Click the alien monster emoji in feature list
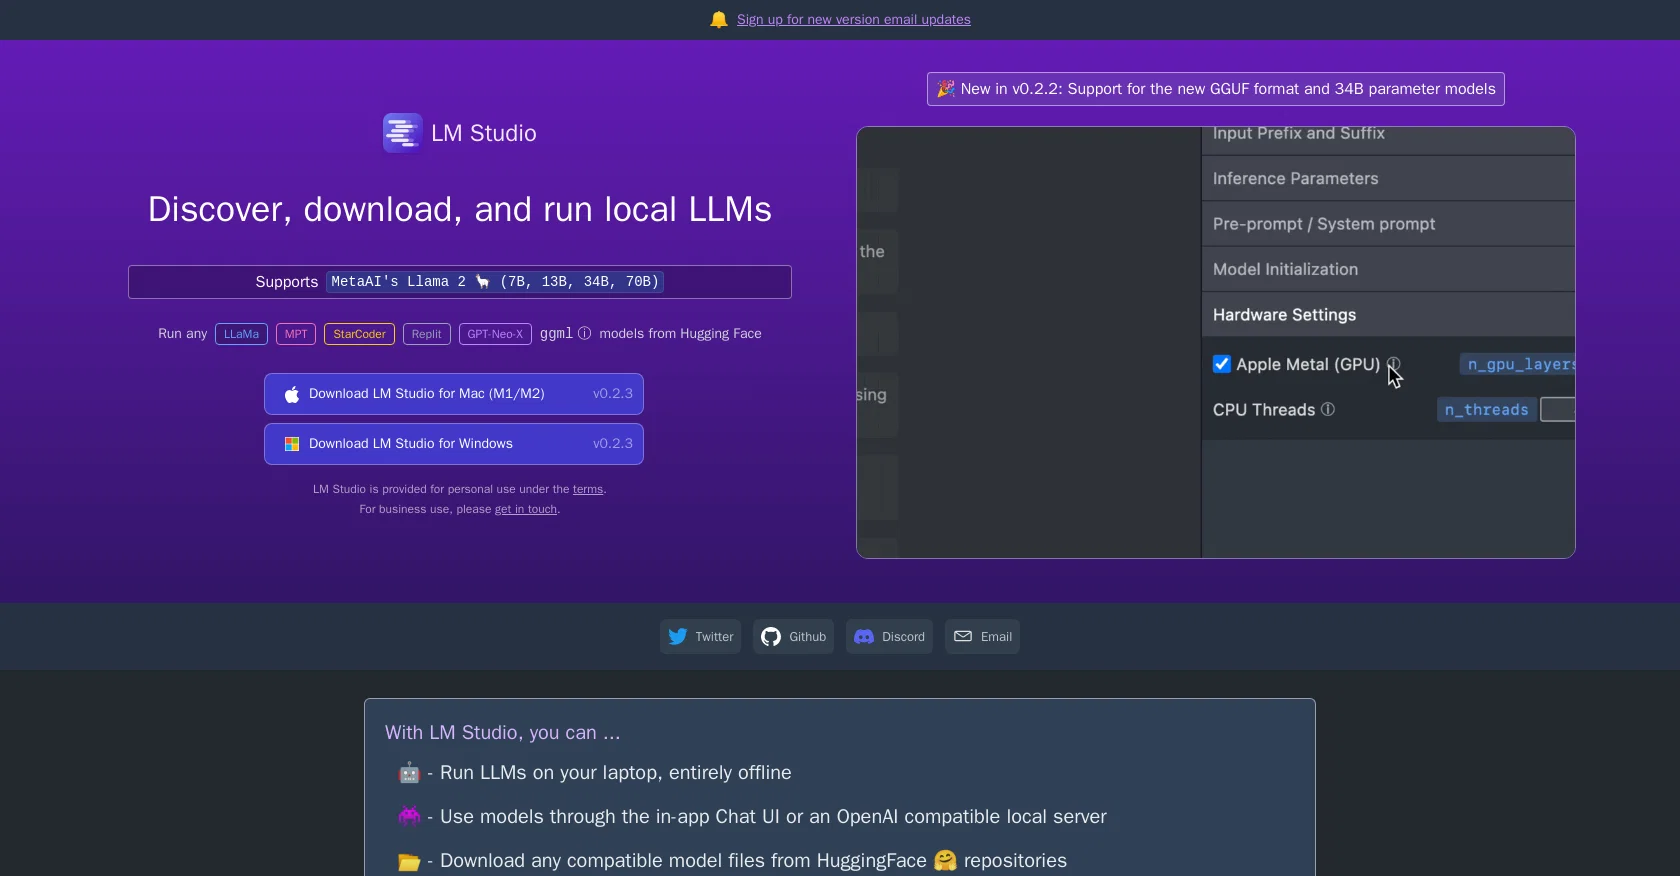This screenshot has height=876, width=1680. 409,817
